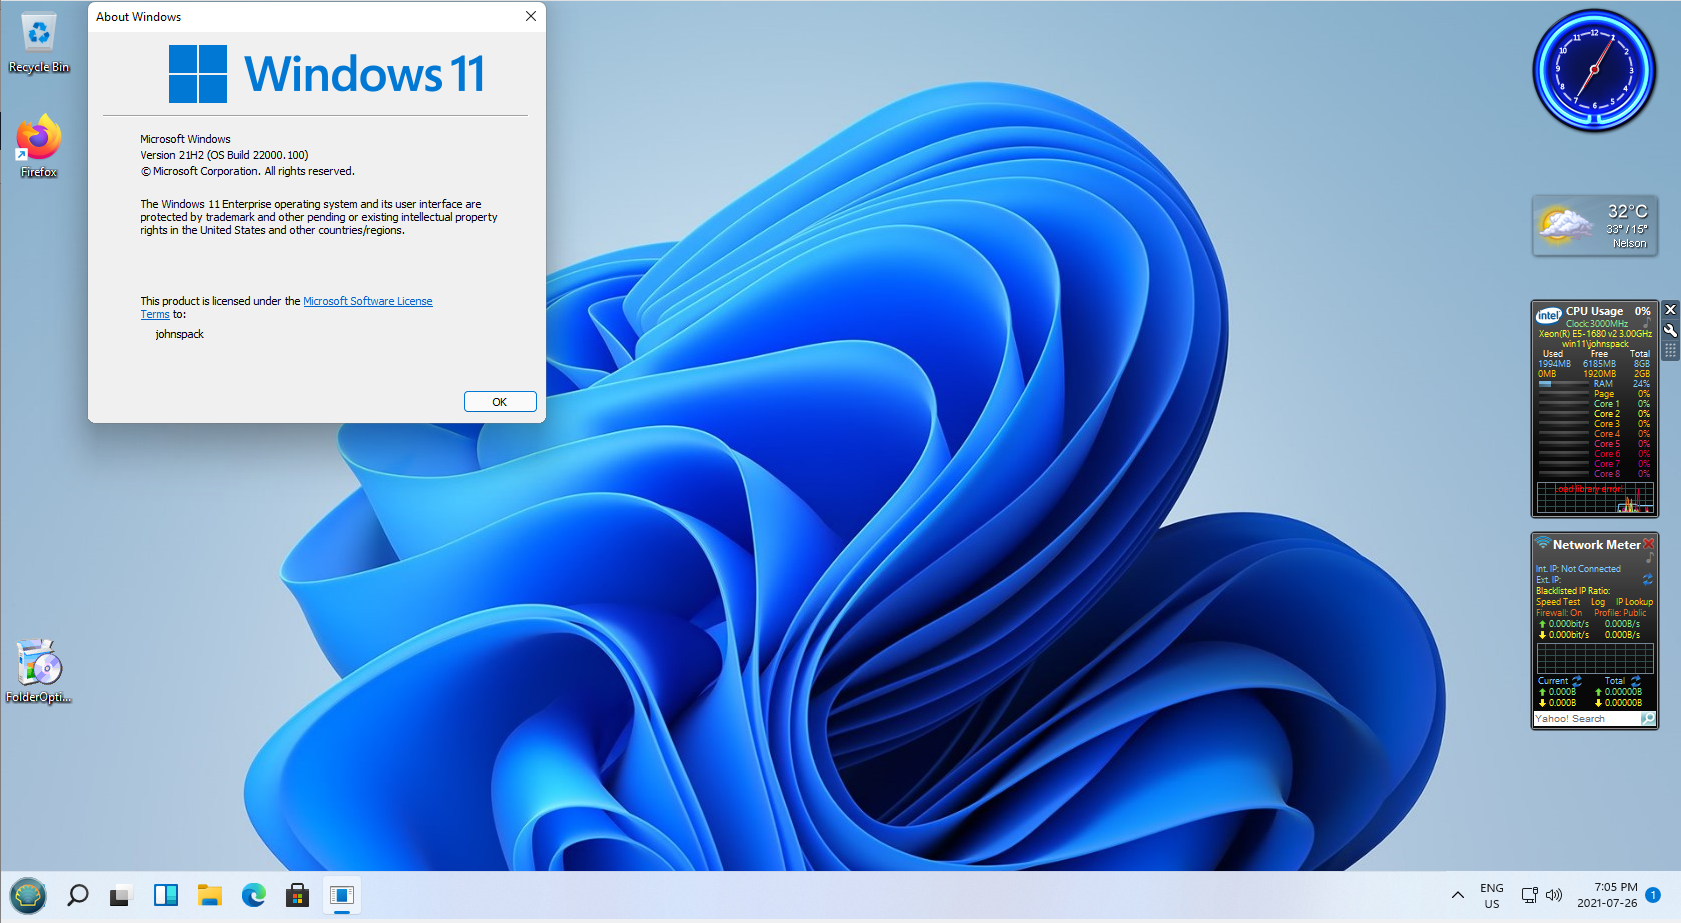This screenshot has height=923, width=1681.
Task: Close the Network Meter gadget red X
Action: point(1649,544)
